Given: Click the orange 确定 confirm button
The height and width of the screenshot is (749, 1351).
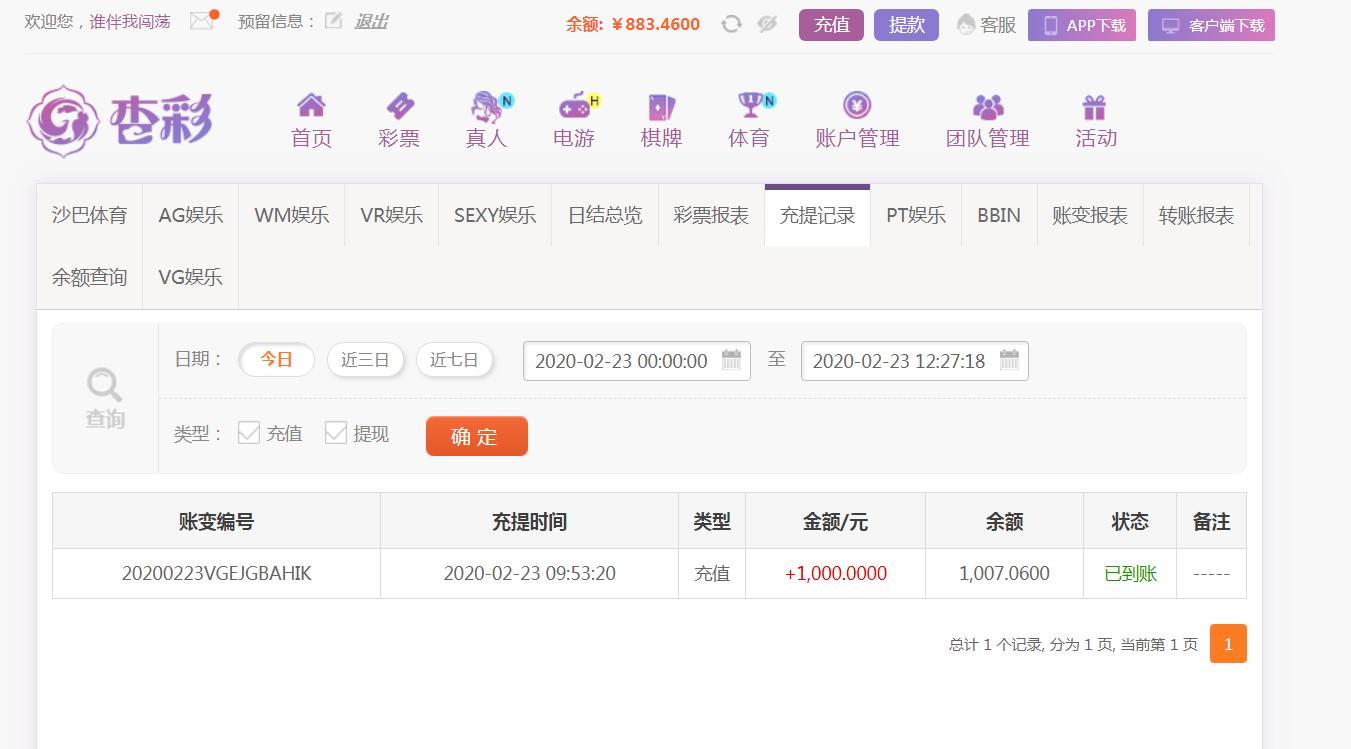Looking at the screenshot, I should point(477,436).
